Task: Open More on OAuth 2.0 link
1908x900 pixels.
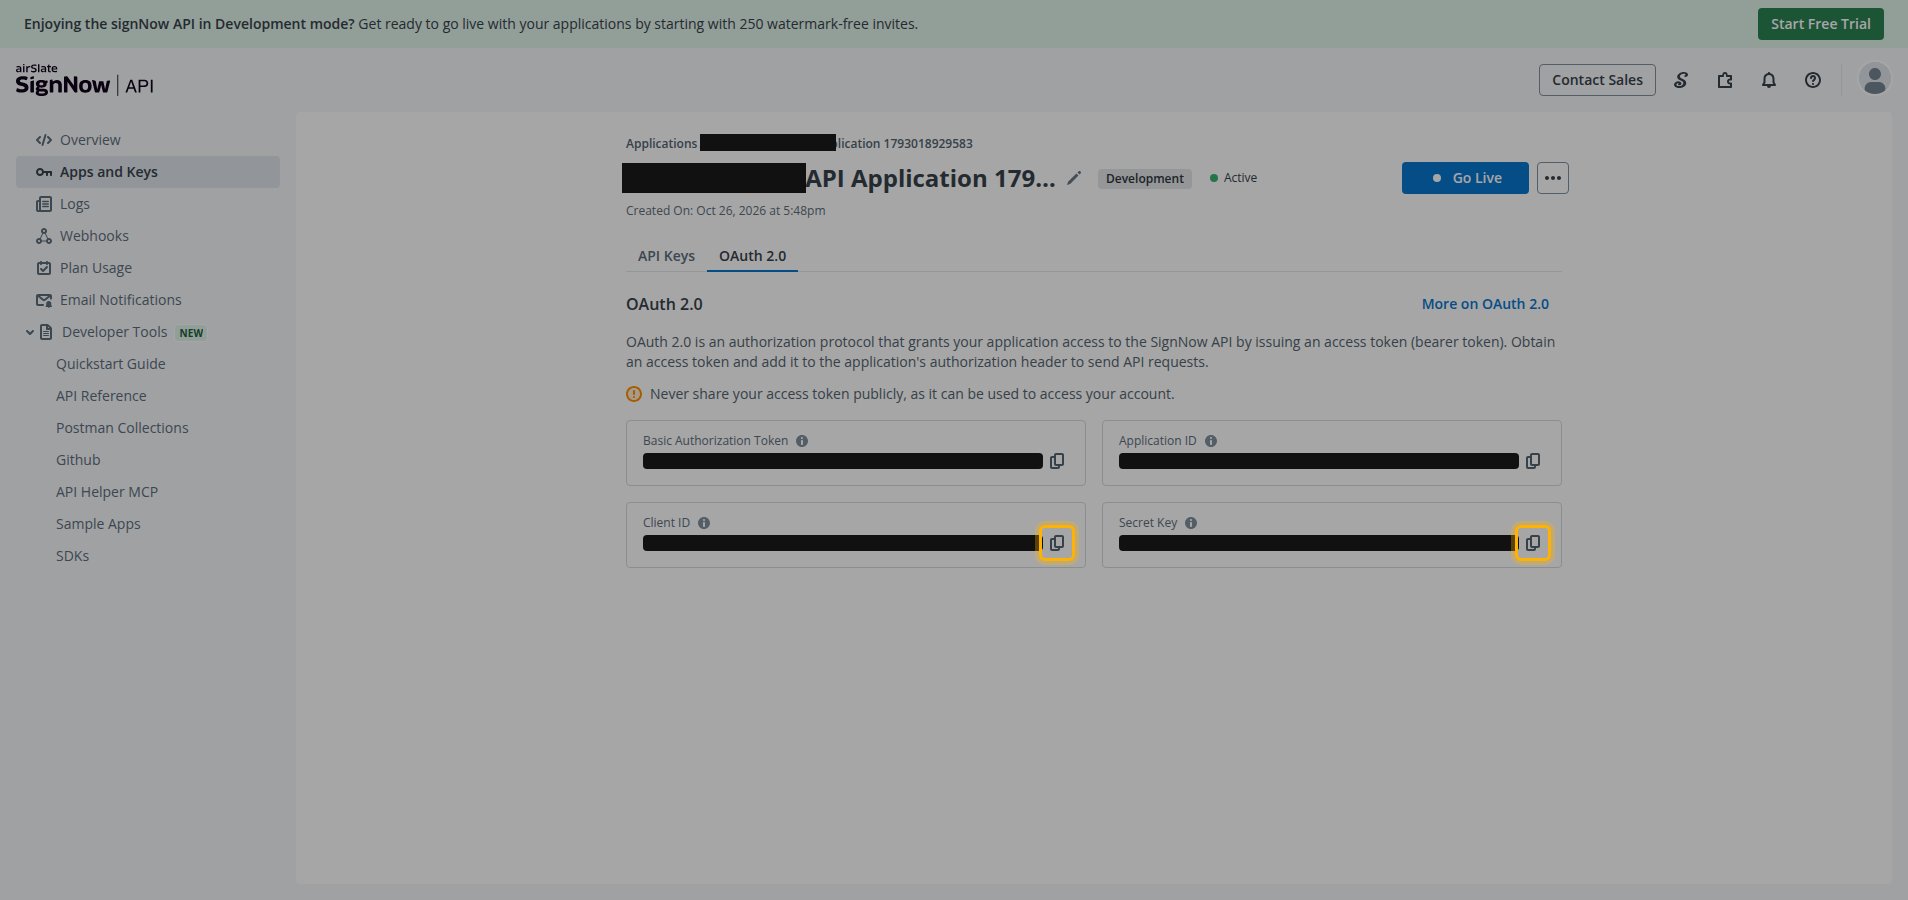Action: point(1485,304)
